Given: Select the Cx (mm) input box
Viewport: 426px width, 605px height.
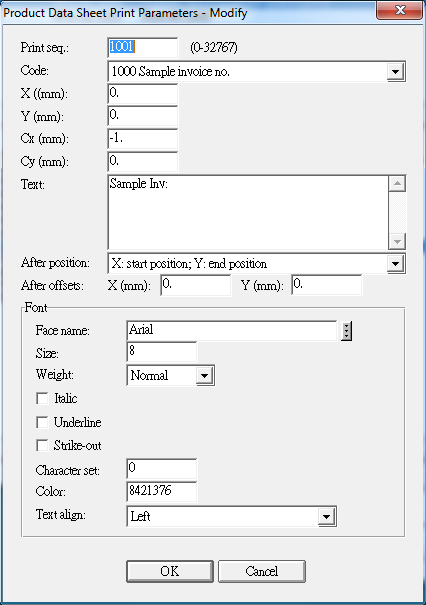Looking at the screenshot, I should pyautogui.click(x=142, y=139).
